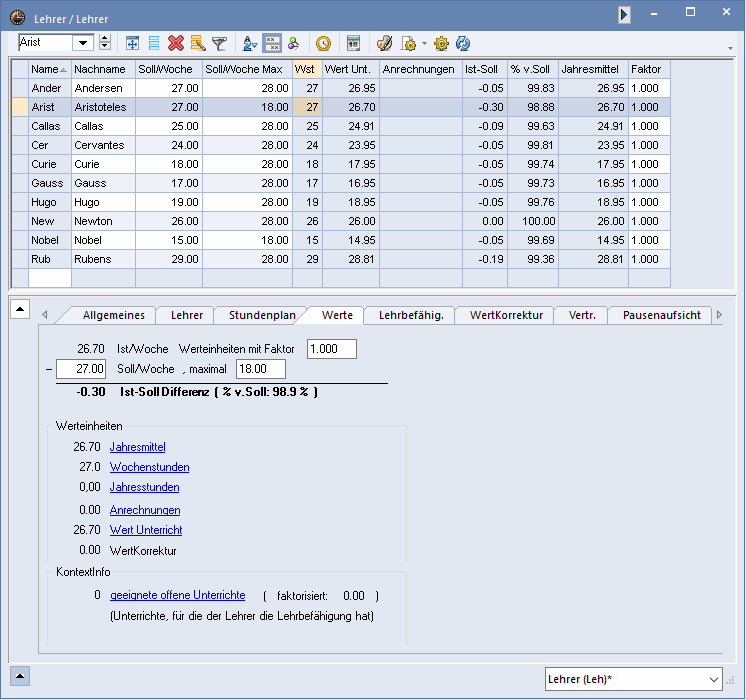Toggle the highlighted form view icon
Image resolution: width=746 pixels, height=700 pixels.
(272, 43)
